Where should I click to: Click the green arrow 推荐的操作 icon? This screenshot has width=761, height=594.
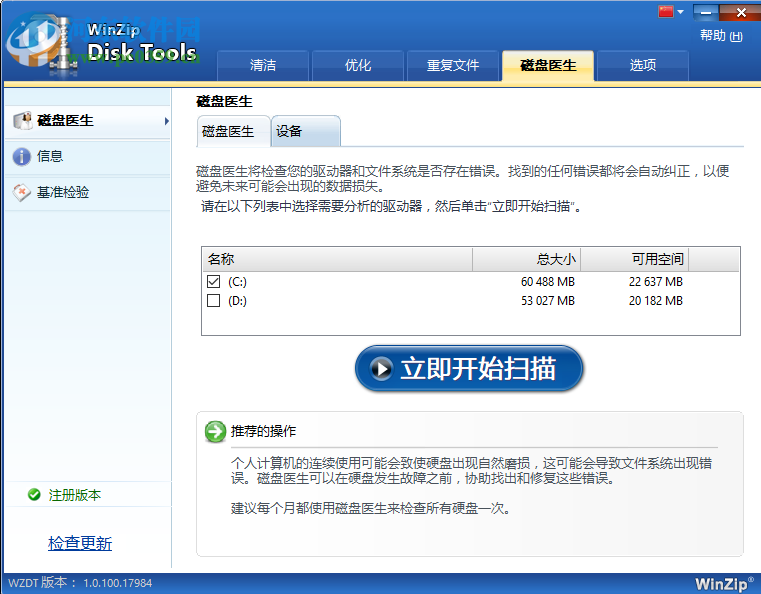[215, 431]
